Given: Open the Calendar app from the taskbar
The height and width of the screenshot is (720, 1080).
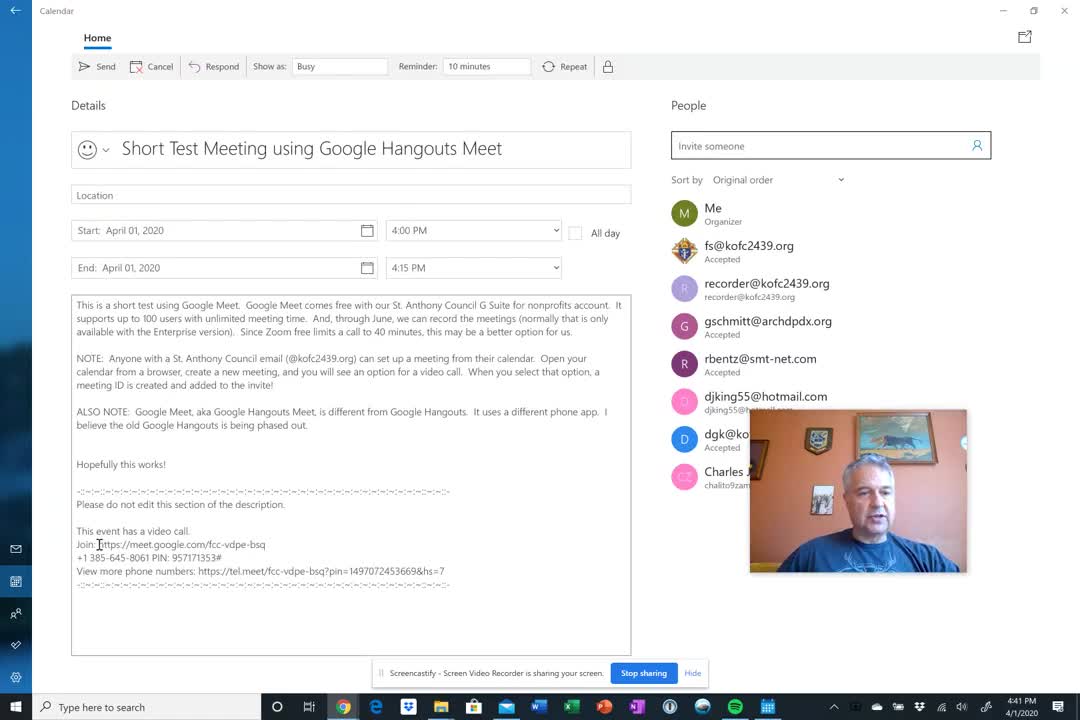Looking at the screenshot, I should (x=768, y=707).
